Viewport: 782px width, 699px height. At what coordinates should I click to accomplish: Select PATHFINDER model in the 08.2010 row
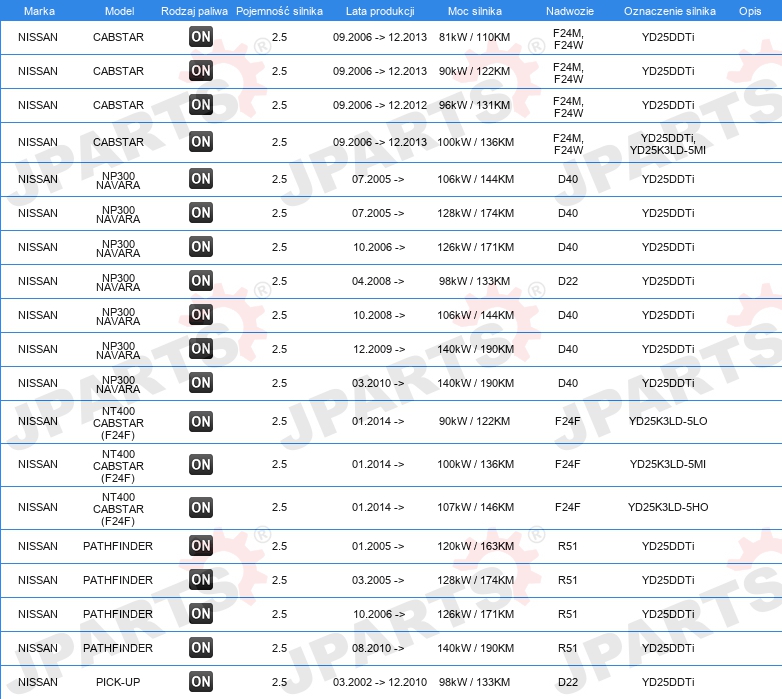point(118,648)
